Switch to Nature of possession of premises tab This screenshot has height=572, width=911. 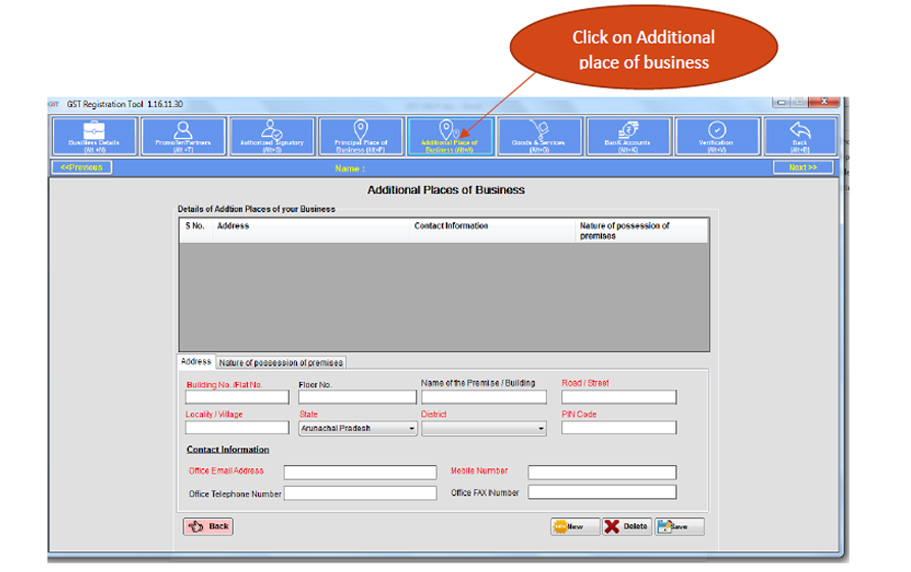coord(281,362)
